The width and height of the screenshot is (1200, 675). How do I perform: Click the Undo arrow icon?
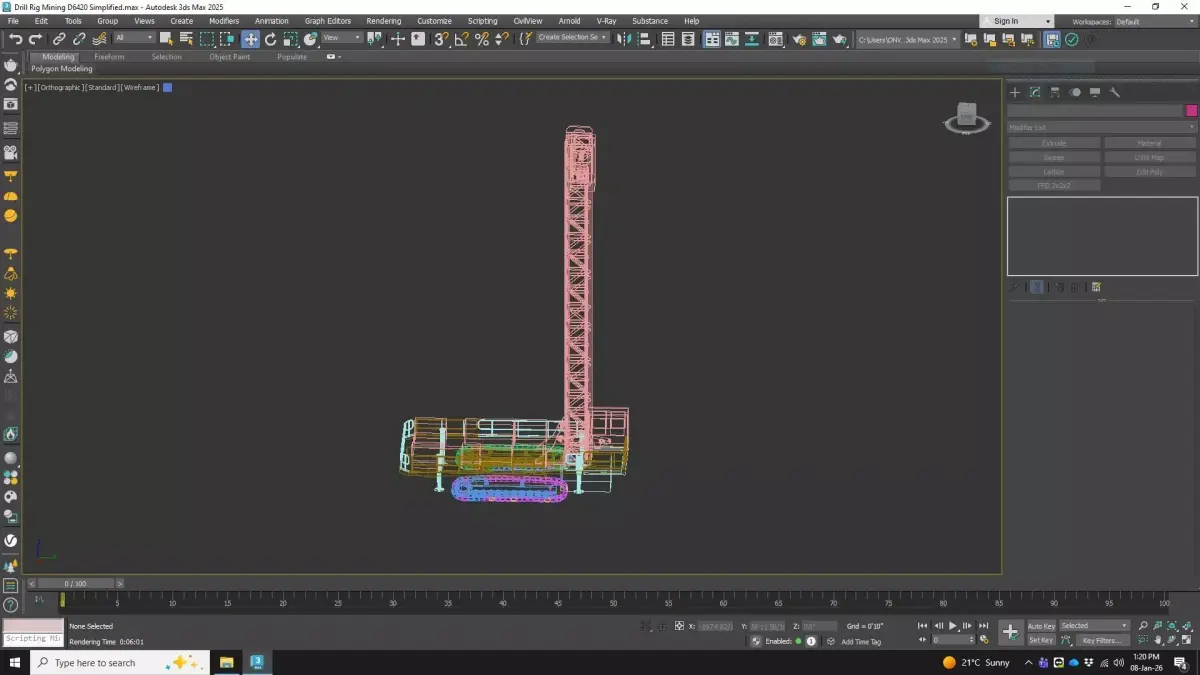(x=15, y=39)
